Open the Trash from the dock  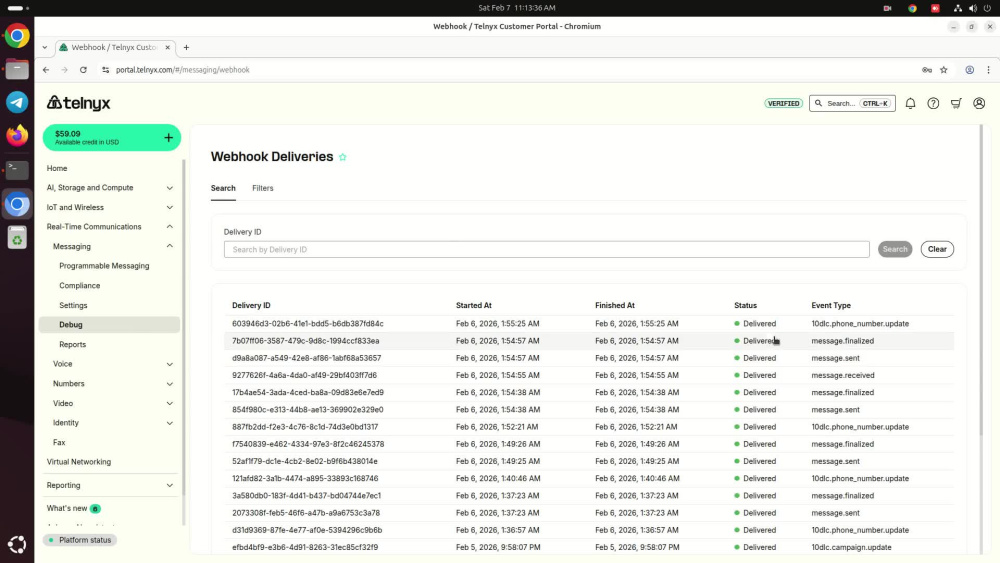tap(17, 238)
